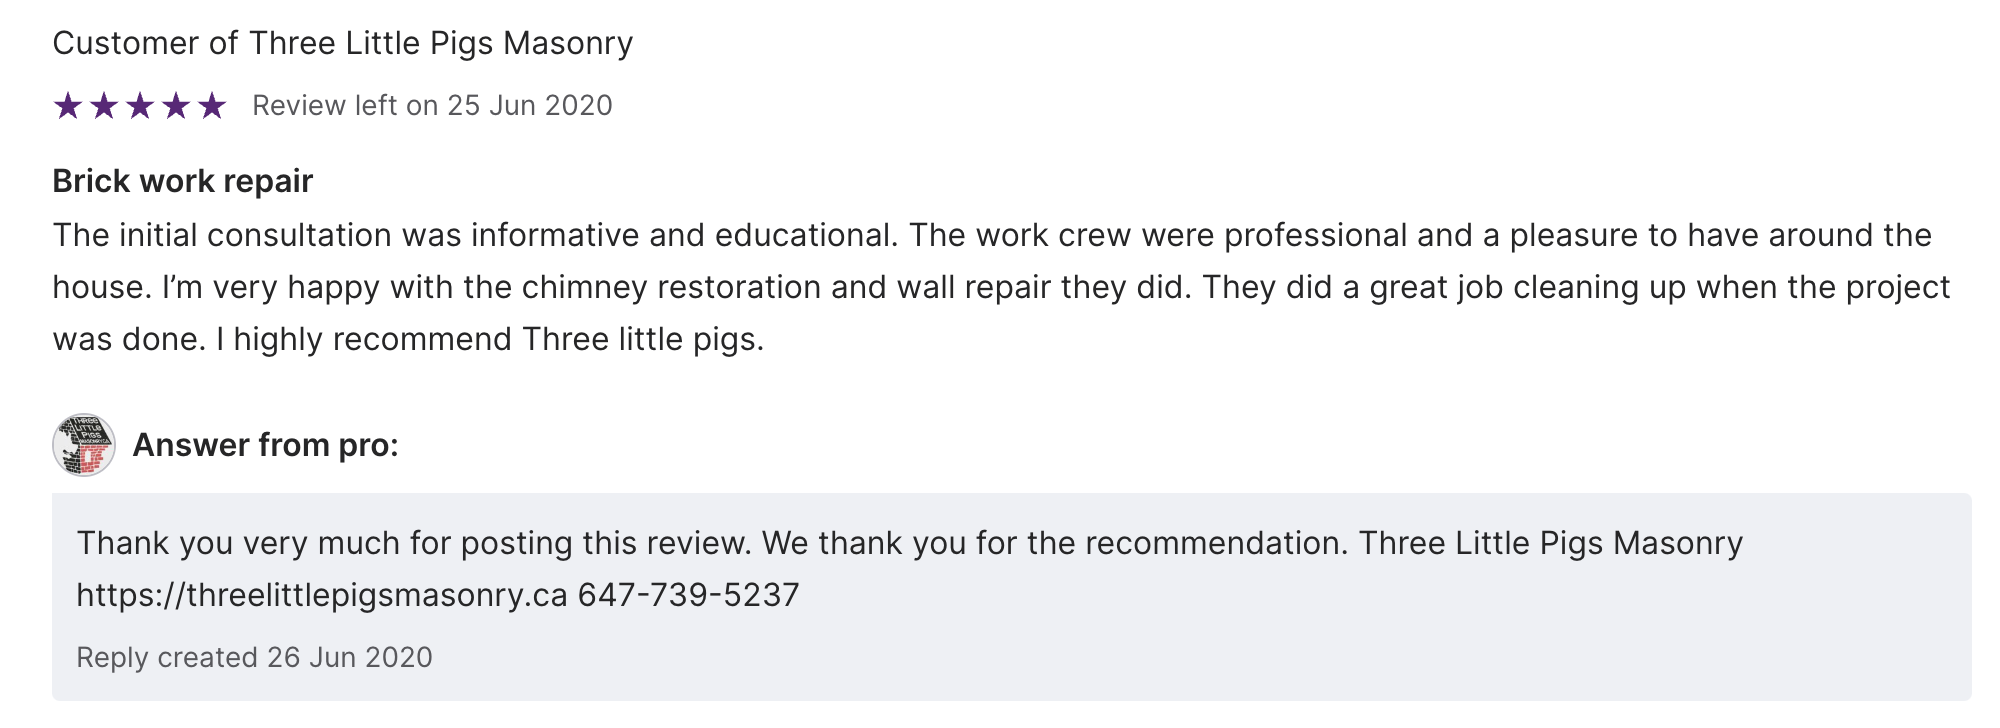Image resolution: width=2000 pixels, height=728 pixels.
Task: Select the Brick work repair review title
Action: pyautogui.click(x=182, y=181)
